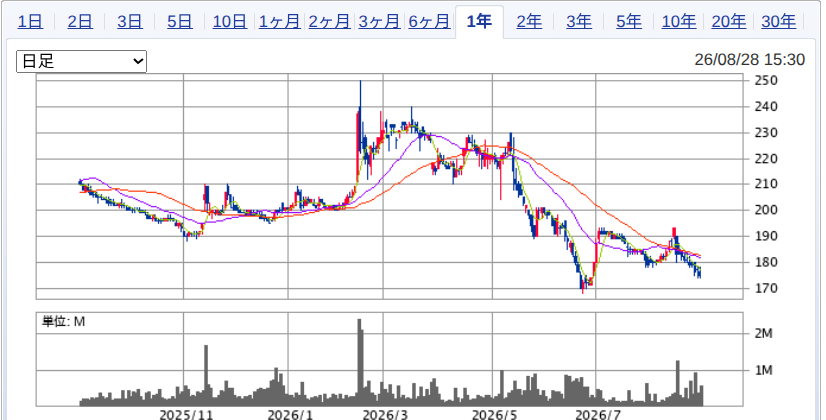Open the 日足 candlestick interval dropdown
This screenshot has height=420, width=826.
point(82,62)
